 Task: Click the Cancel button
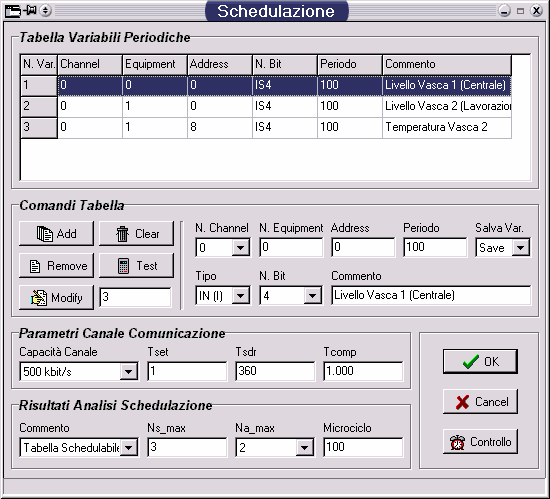tap(480, 402)
